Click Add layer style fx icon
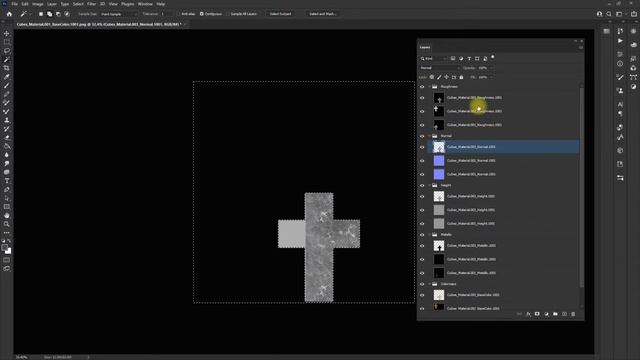Screen dimensions: 640x360 click(528, 314)
